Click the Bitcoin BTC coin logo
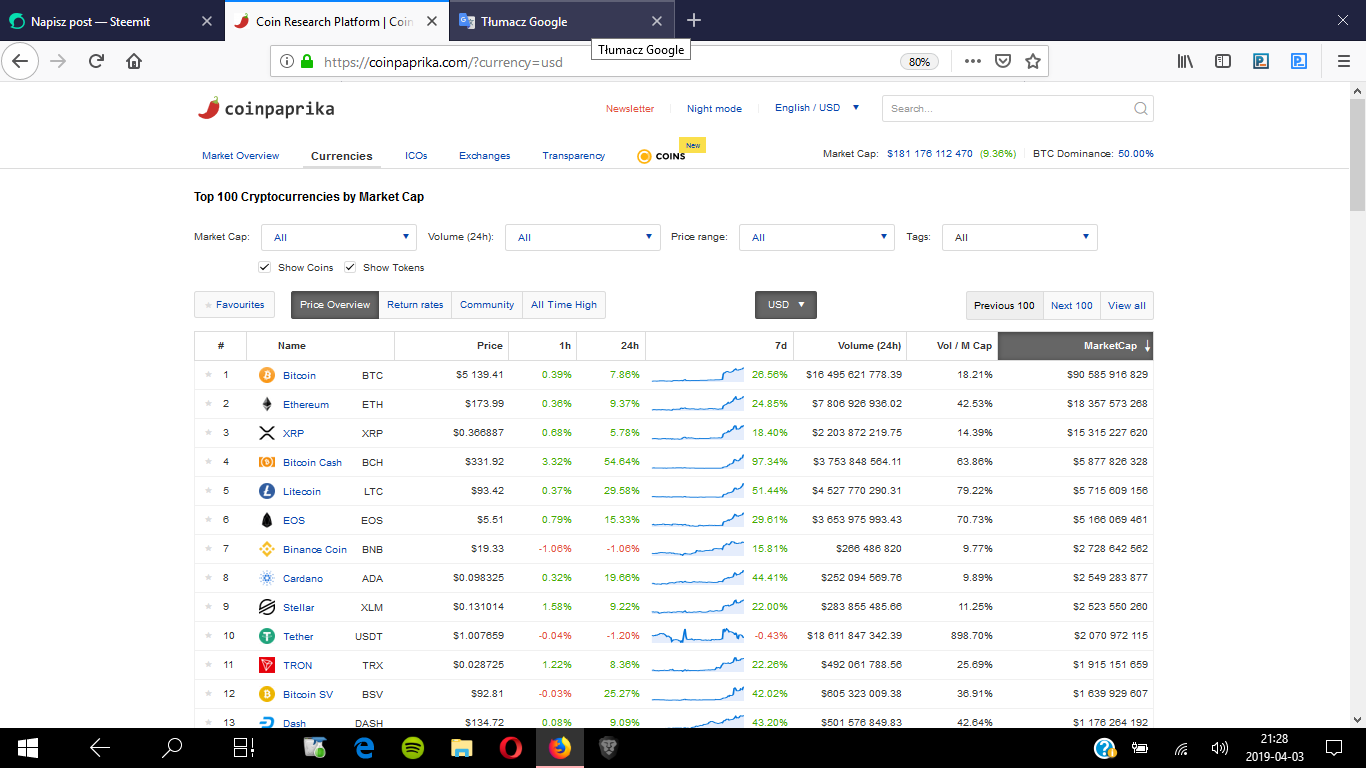Screen dimensions: 1366x768 pyautogui.click(x=266, y=375)
